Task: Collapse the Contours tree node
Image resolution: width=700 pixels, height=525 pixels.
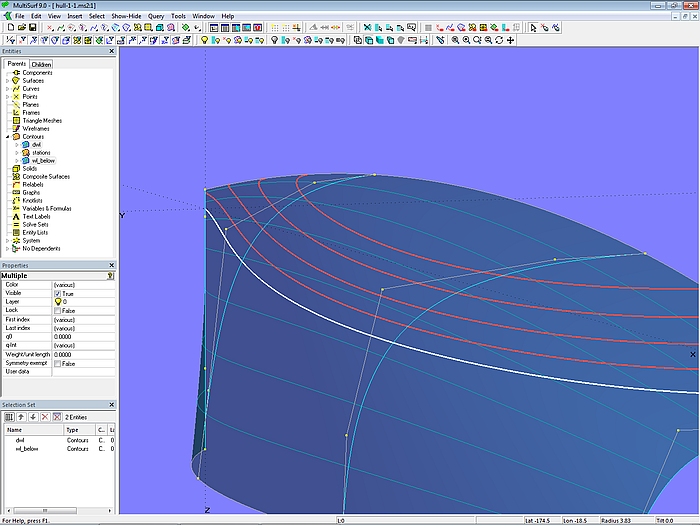Action: [x=8, y=137]
